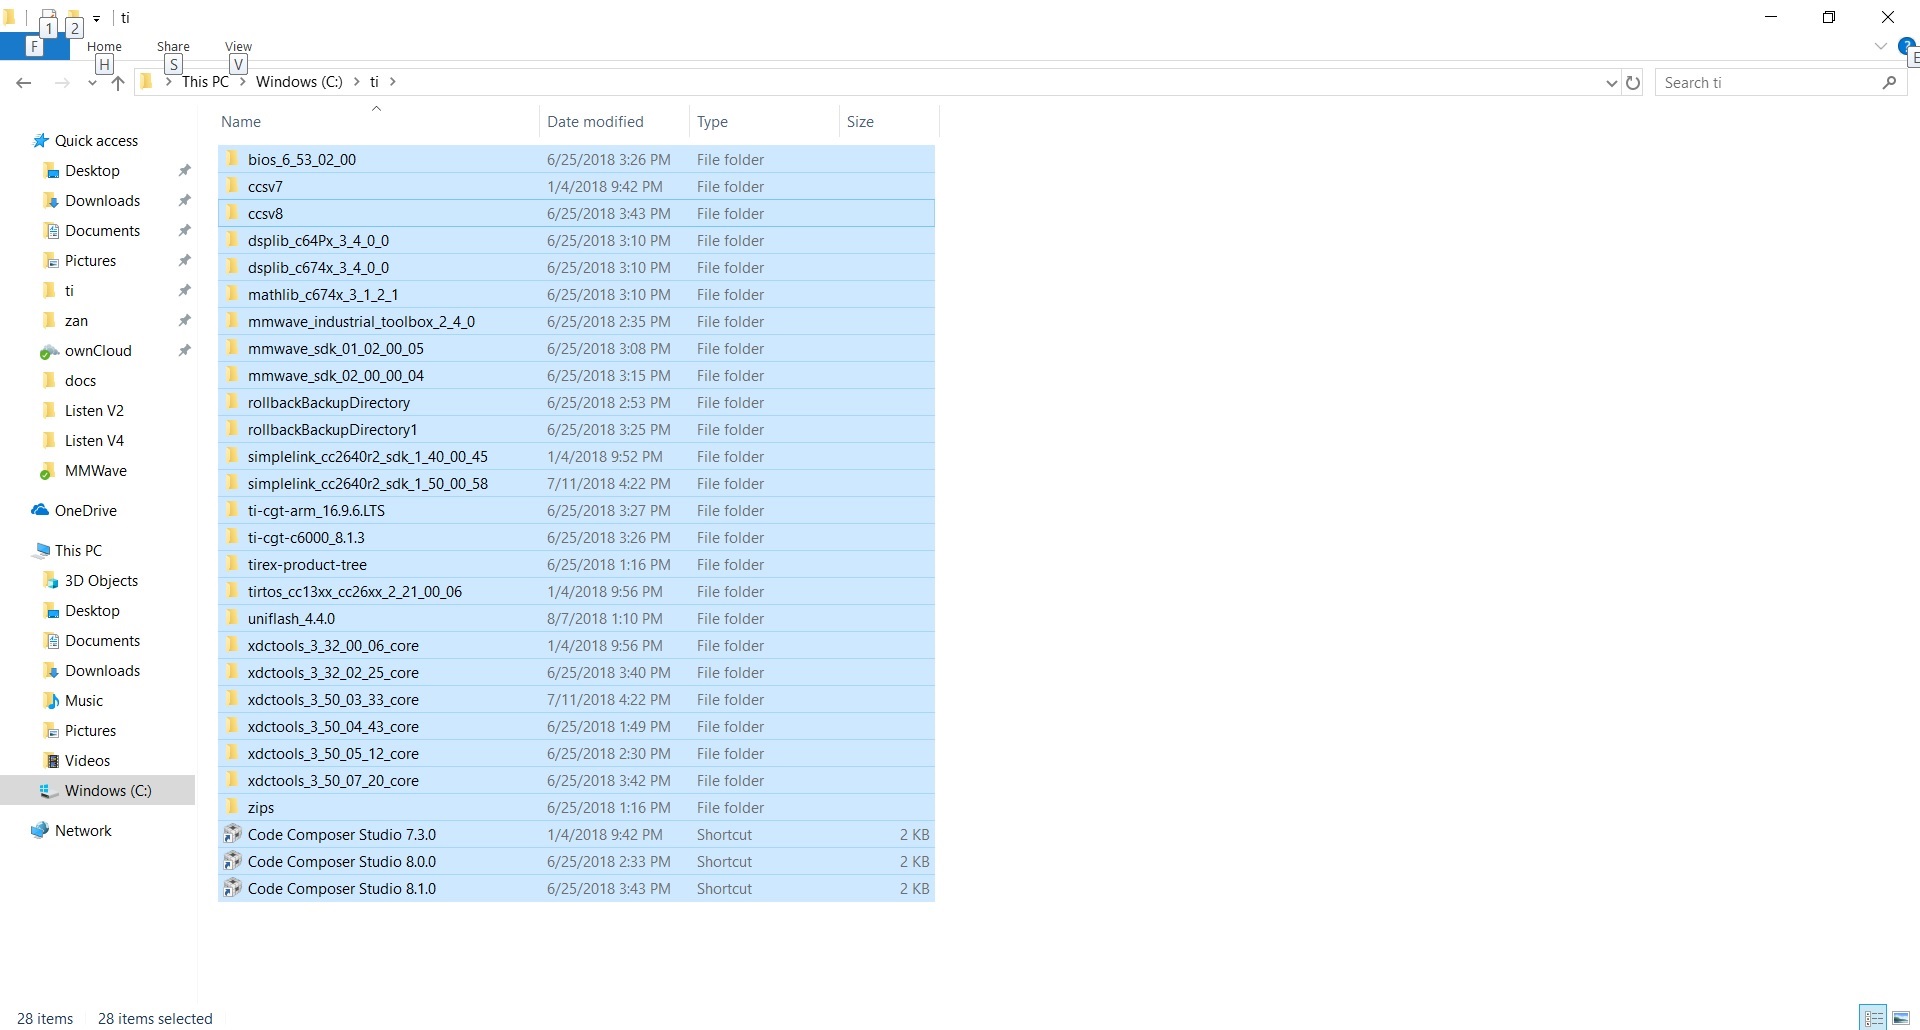The image size is (1920, 1030).
Task: Click the Windows (C:) drive icon
Action: click(48, 791)
